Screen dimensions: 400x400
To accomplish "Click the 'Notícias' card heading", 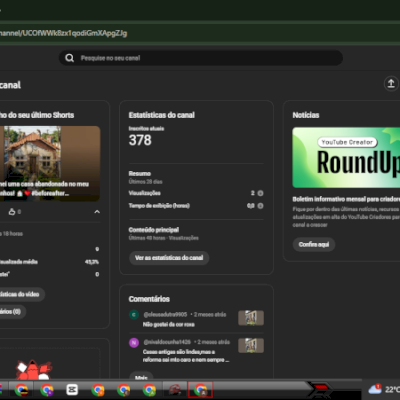I will point(306,115).
